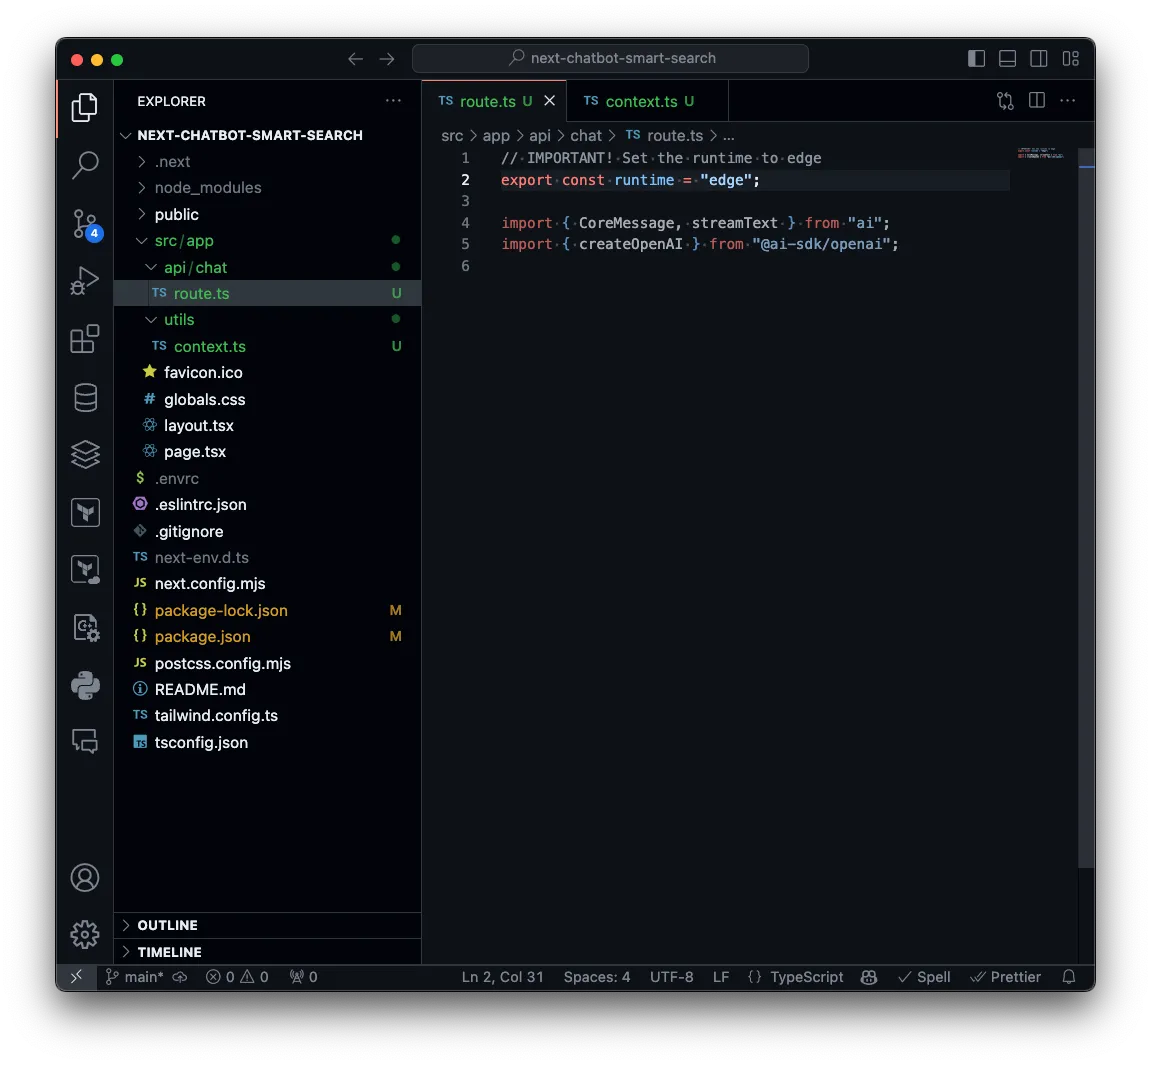Collapse the src/app folder
Screen dimensions: 1151x1065
[268, 241]
